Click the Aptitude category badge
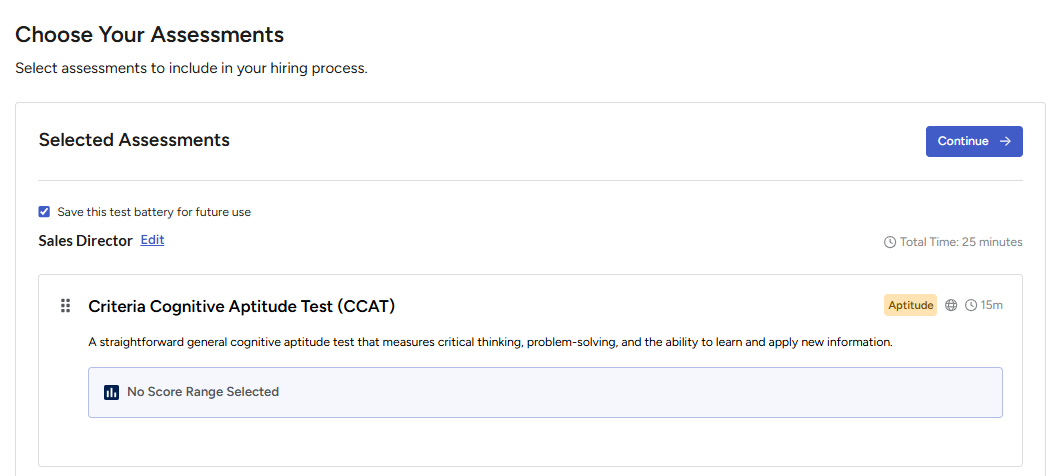 click(x=911, y=305)
